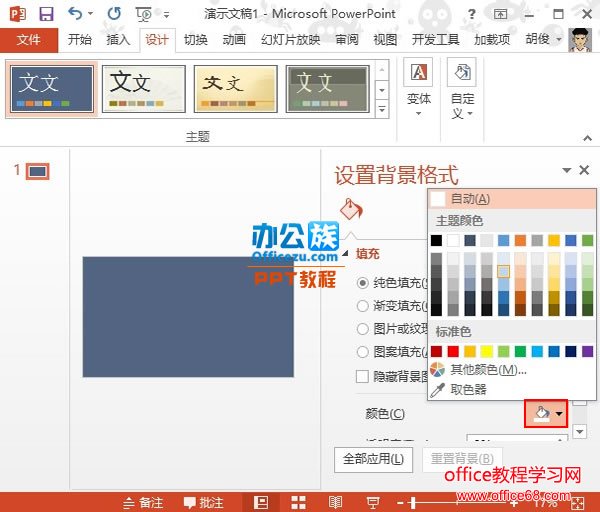The width and height of the screenshot is (600, 512).
Task: Click the paint bucket Fill tab icon
Action: tap(351, 209)
